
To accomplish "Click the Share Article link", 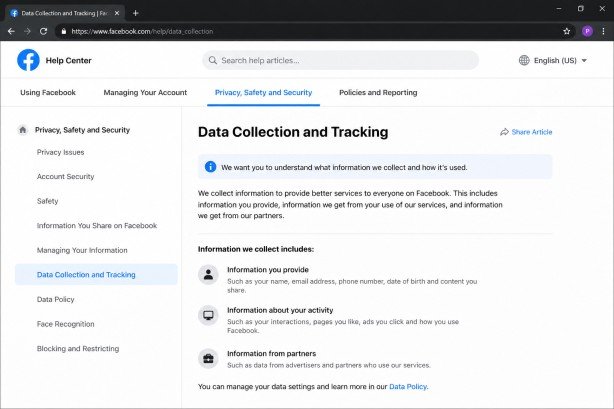I will pyautogui.click(x=532, y=132).
